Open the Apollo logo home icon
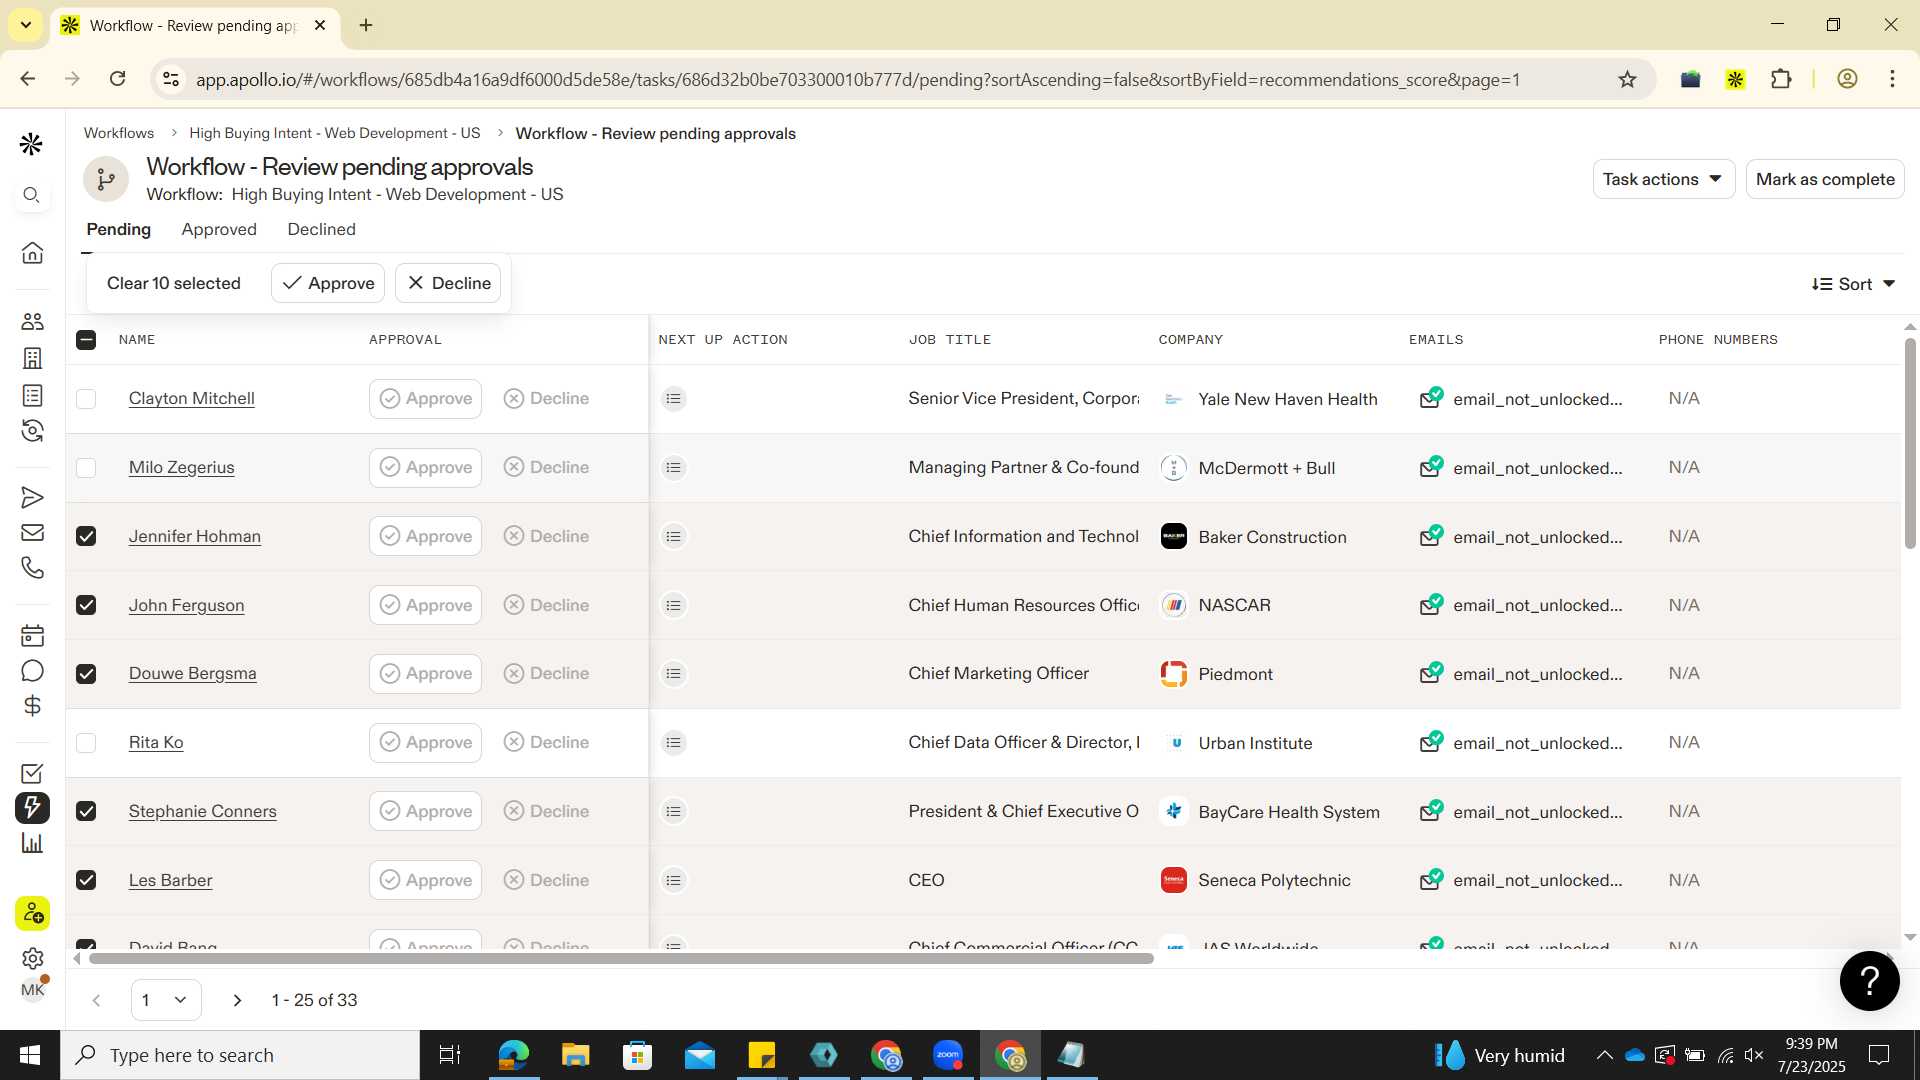Screen dimensions: 1920x1080 (x=31, y=144)
